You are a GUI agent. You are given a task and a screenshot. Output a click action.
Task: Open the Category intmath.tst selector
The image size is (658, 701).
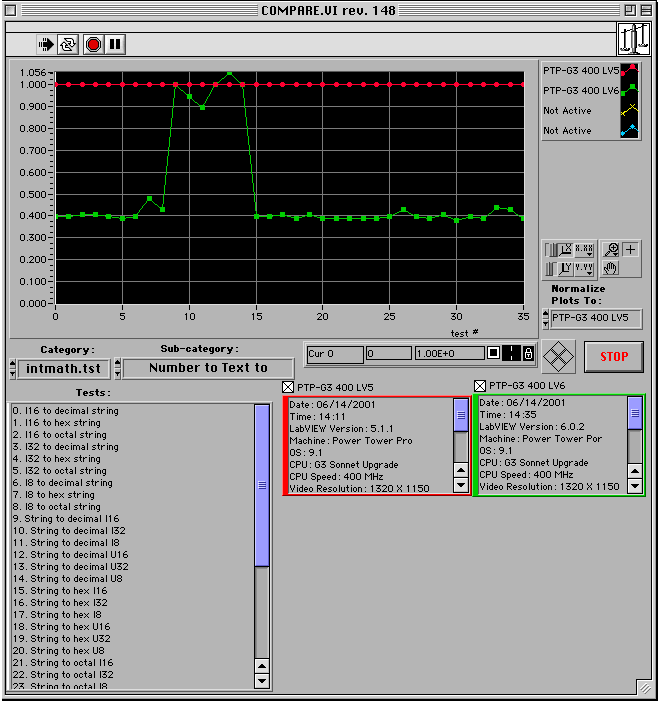pos(62,369)
